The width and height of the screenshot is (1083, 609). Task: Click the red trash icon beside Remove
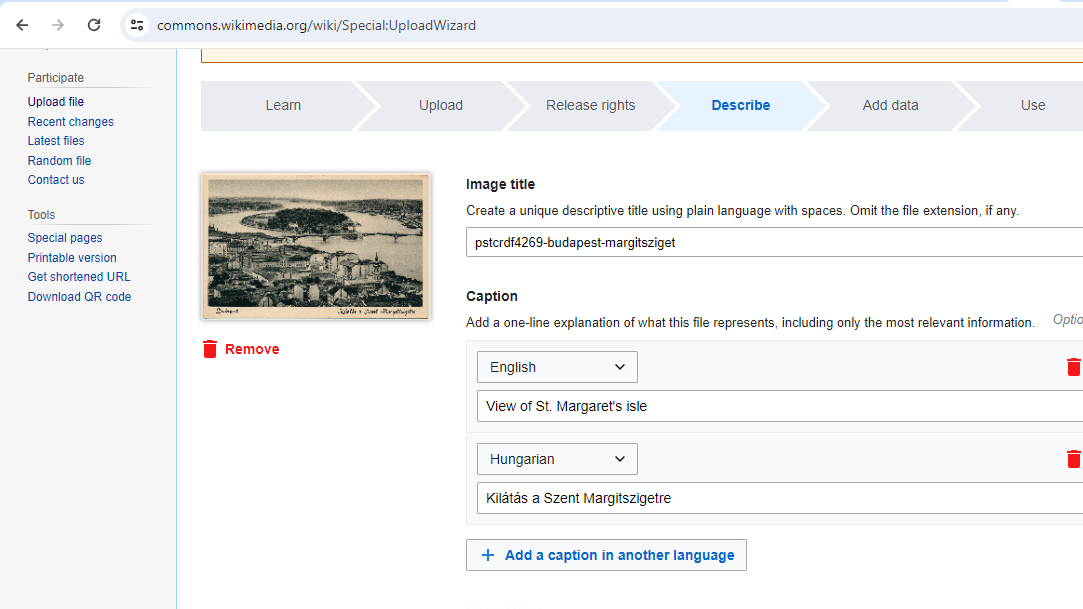coord(210,349)
